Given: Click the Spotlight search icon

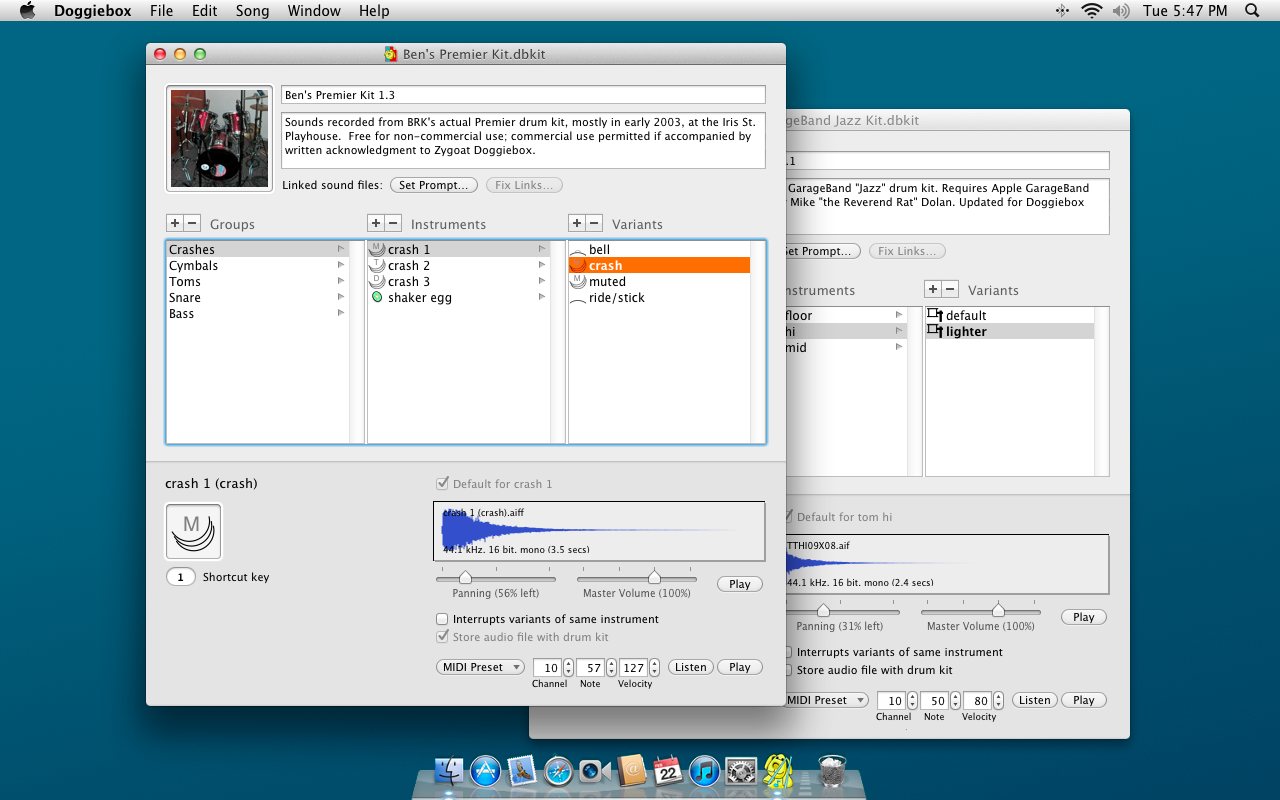Looking at the screenshot, I should click(1252, 11).
